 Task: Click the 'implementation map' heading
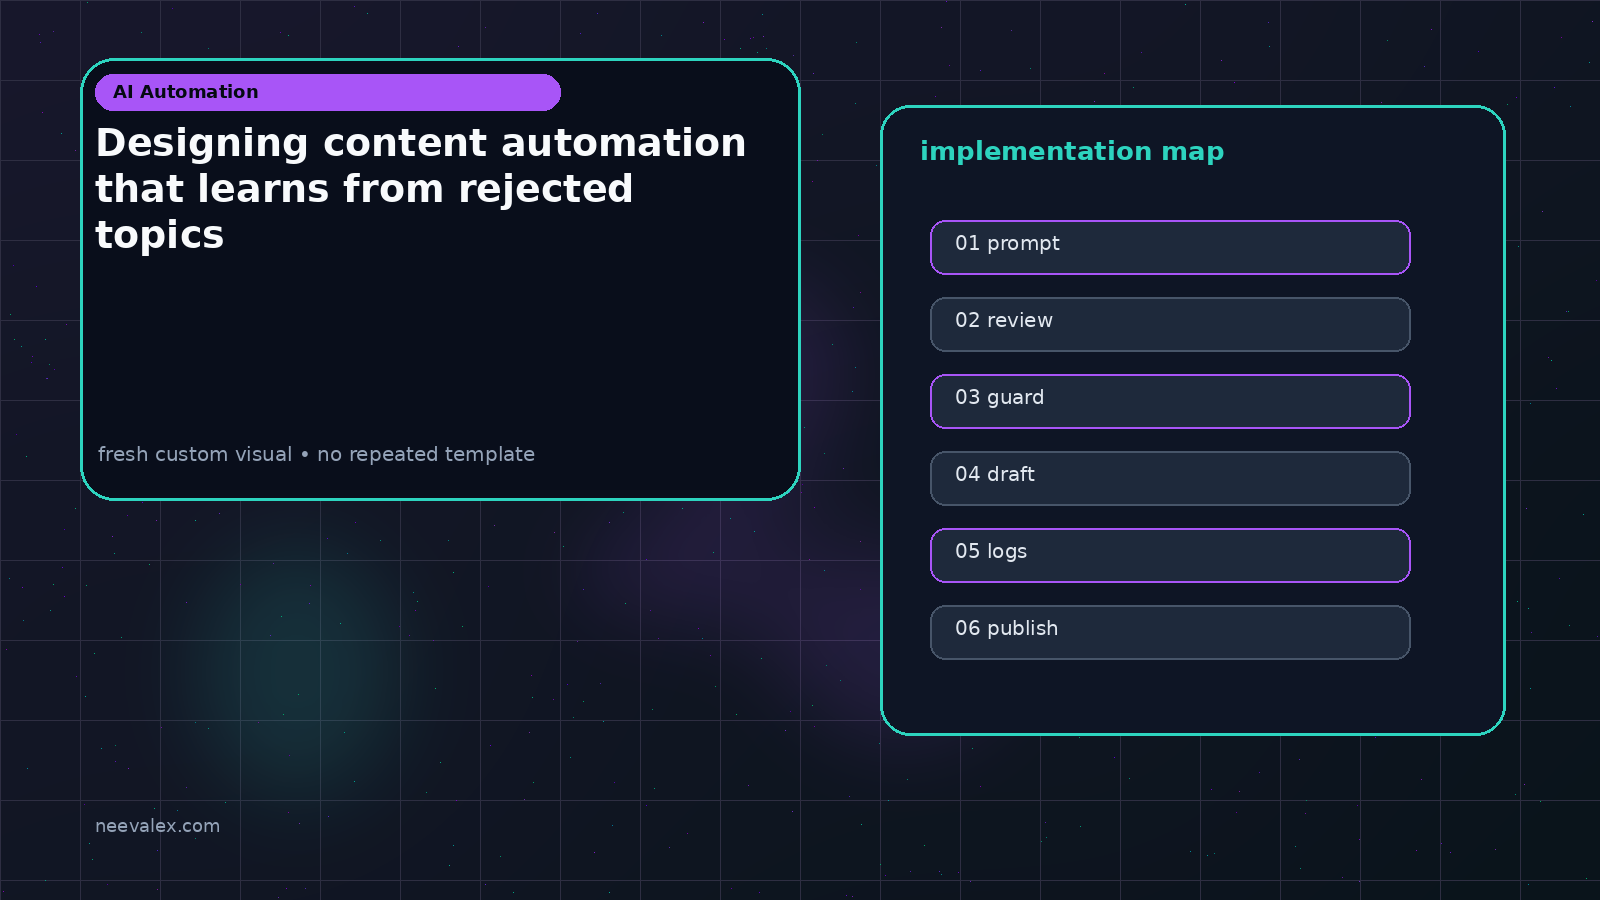(x=1072, y=152)
